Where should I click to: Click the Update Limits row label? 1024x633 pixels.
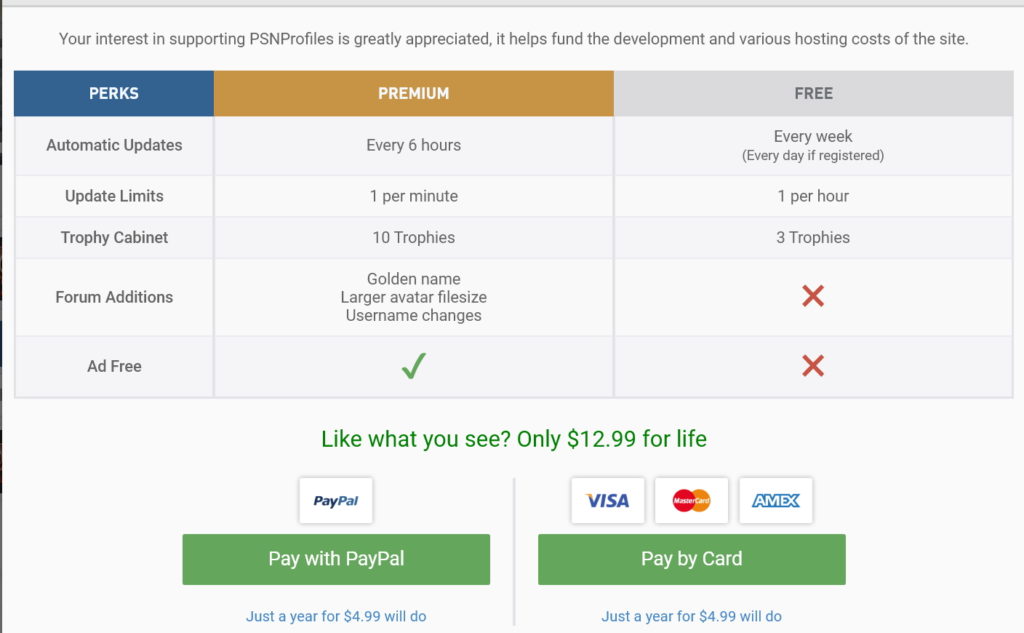114,196
